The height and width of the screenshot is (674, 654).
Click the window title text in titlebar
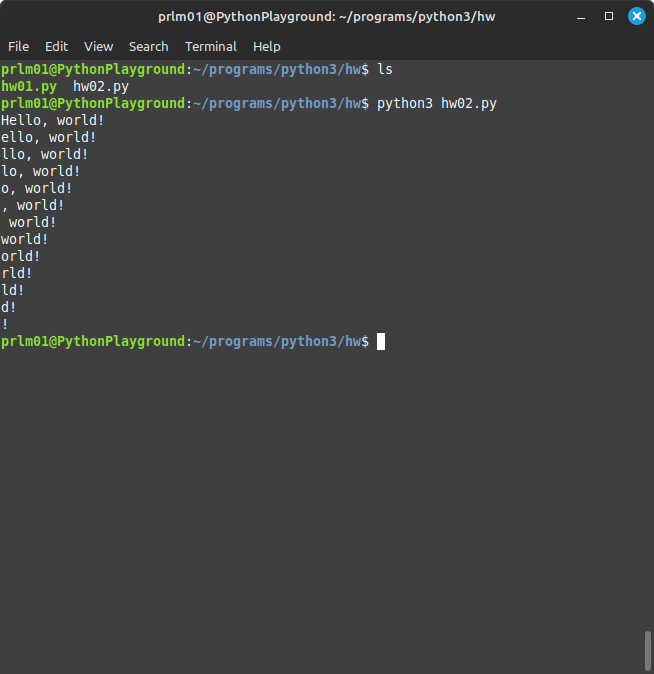327,17
